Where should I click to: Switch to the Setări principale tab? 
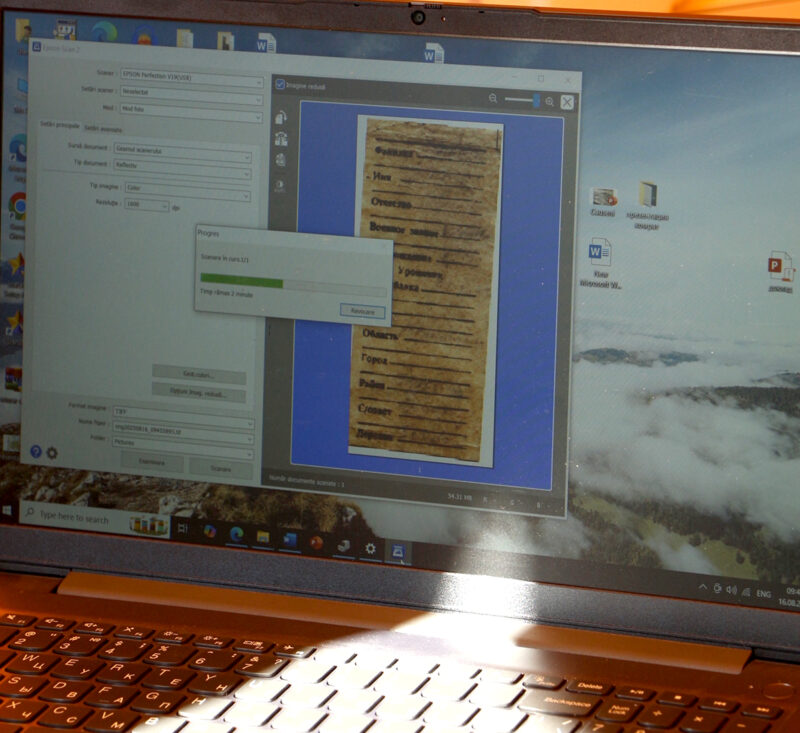pyautogui.click(x=60, y=125)
